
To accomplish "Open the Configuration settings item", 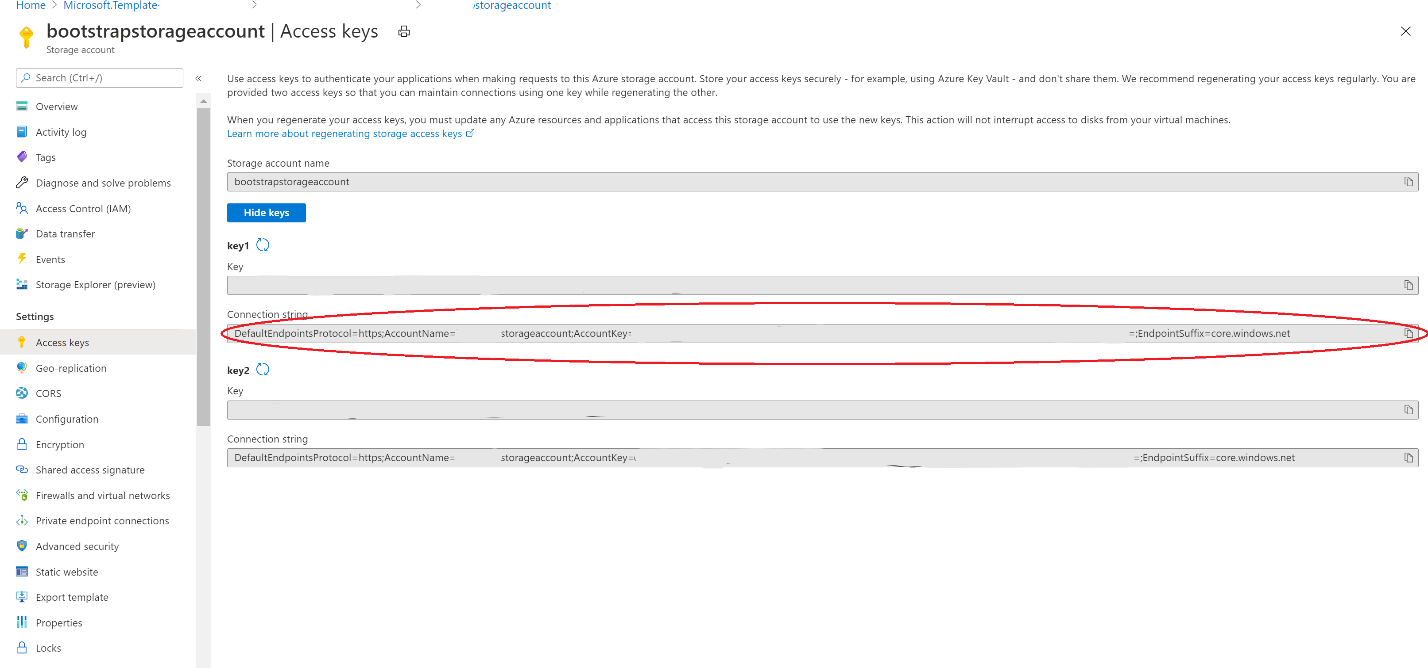I will 67,419.
